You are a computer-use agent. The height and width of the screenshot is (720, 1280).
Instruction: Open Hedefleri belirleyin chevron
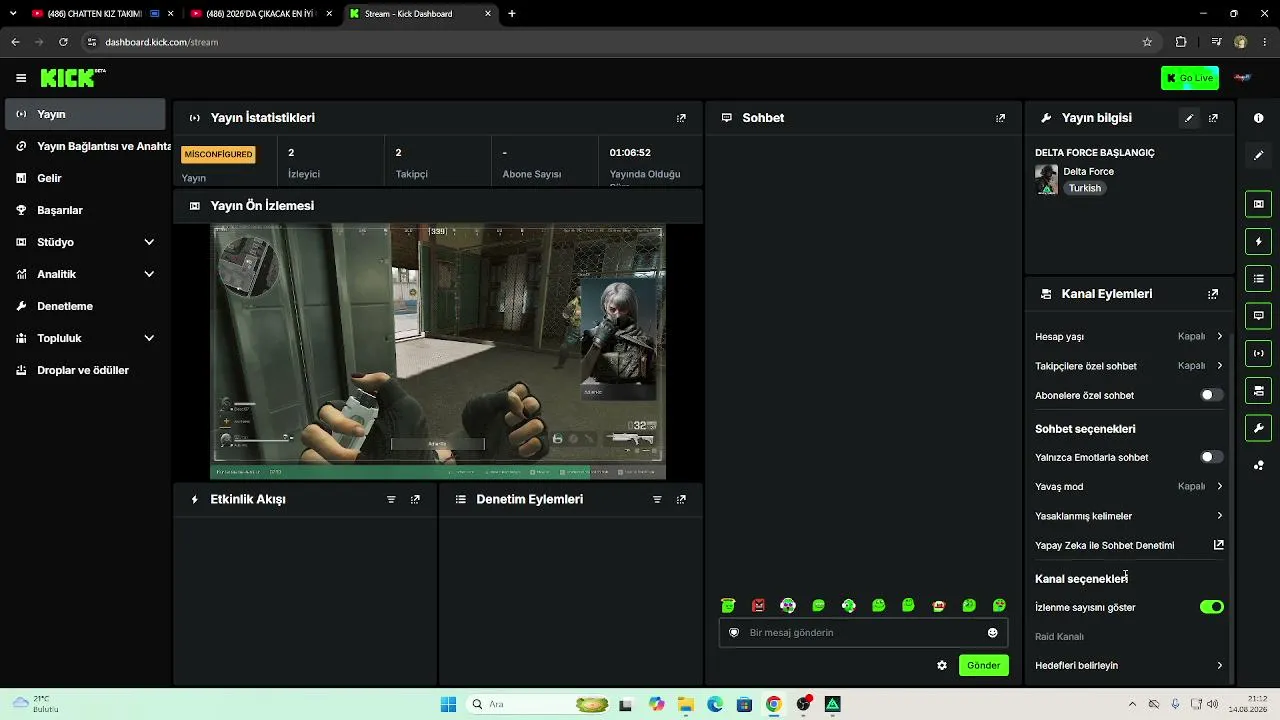coord(1219,666)
